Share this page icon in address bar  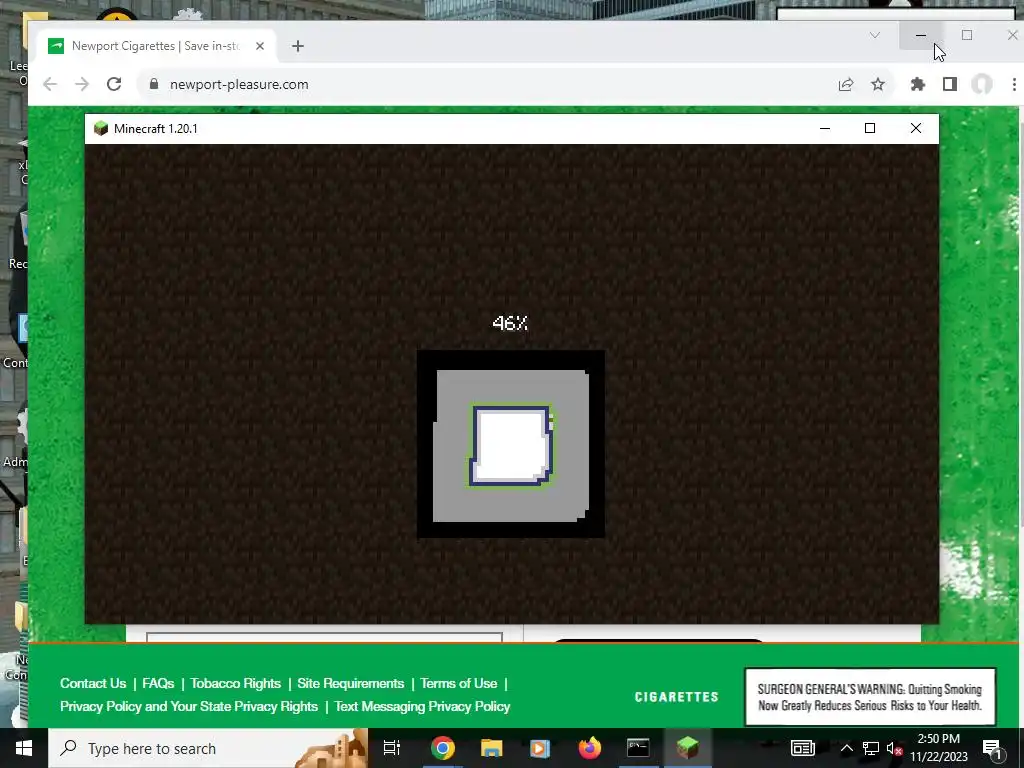point(846,84)
